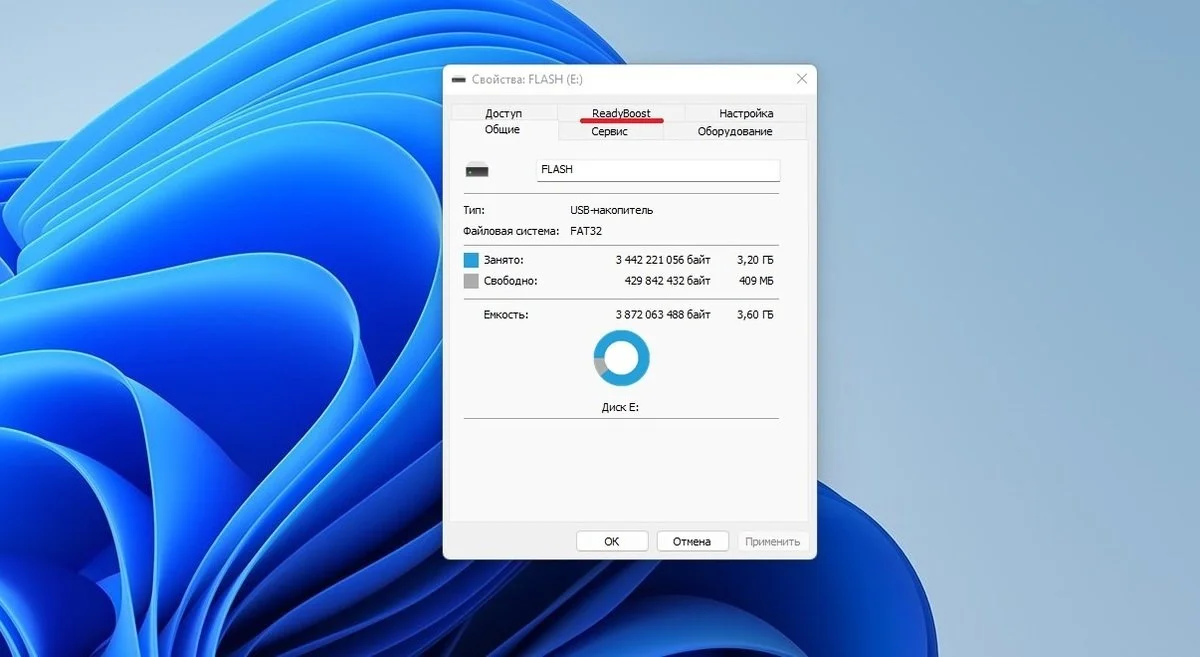The height and width of the screenshot is (657, 1200).
Task: Click the Отмена button
Action: [692, 541]
